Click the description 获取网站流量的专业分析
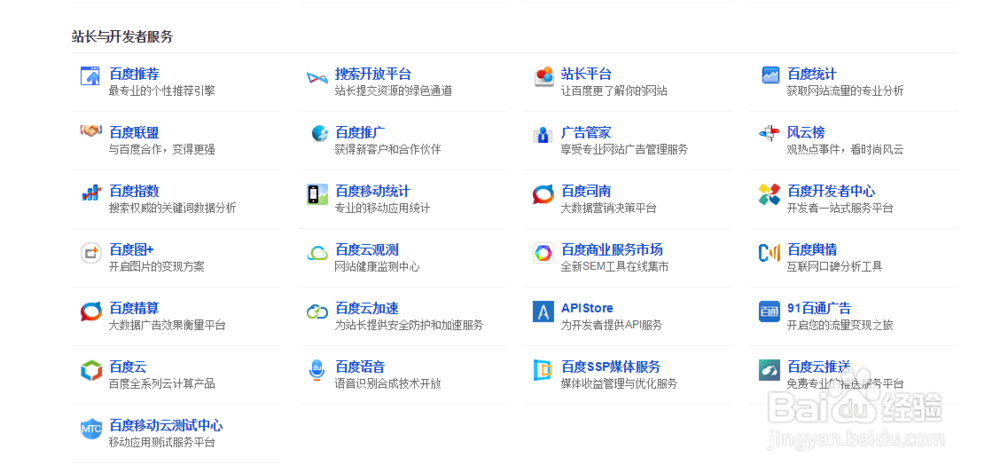Screen dimensions: 1000x473 (845, 91)
